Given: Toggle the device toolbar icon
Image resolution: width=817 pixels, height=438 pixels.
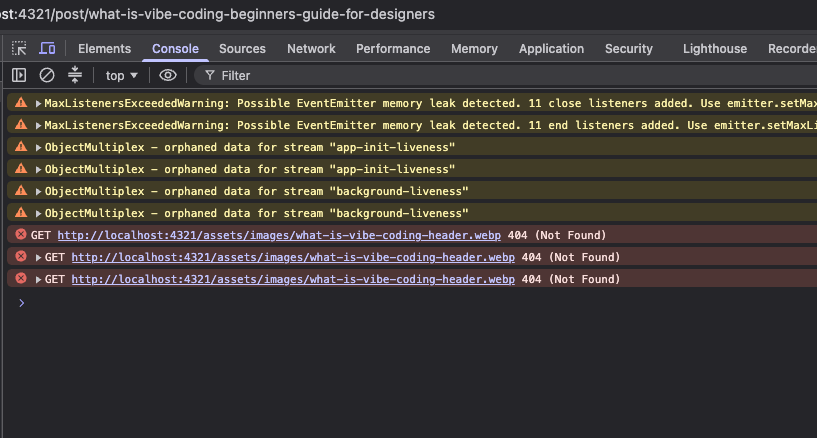Looking at the screenshot, I should 47,48.
